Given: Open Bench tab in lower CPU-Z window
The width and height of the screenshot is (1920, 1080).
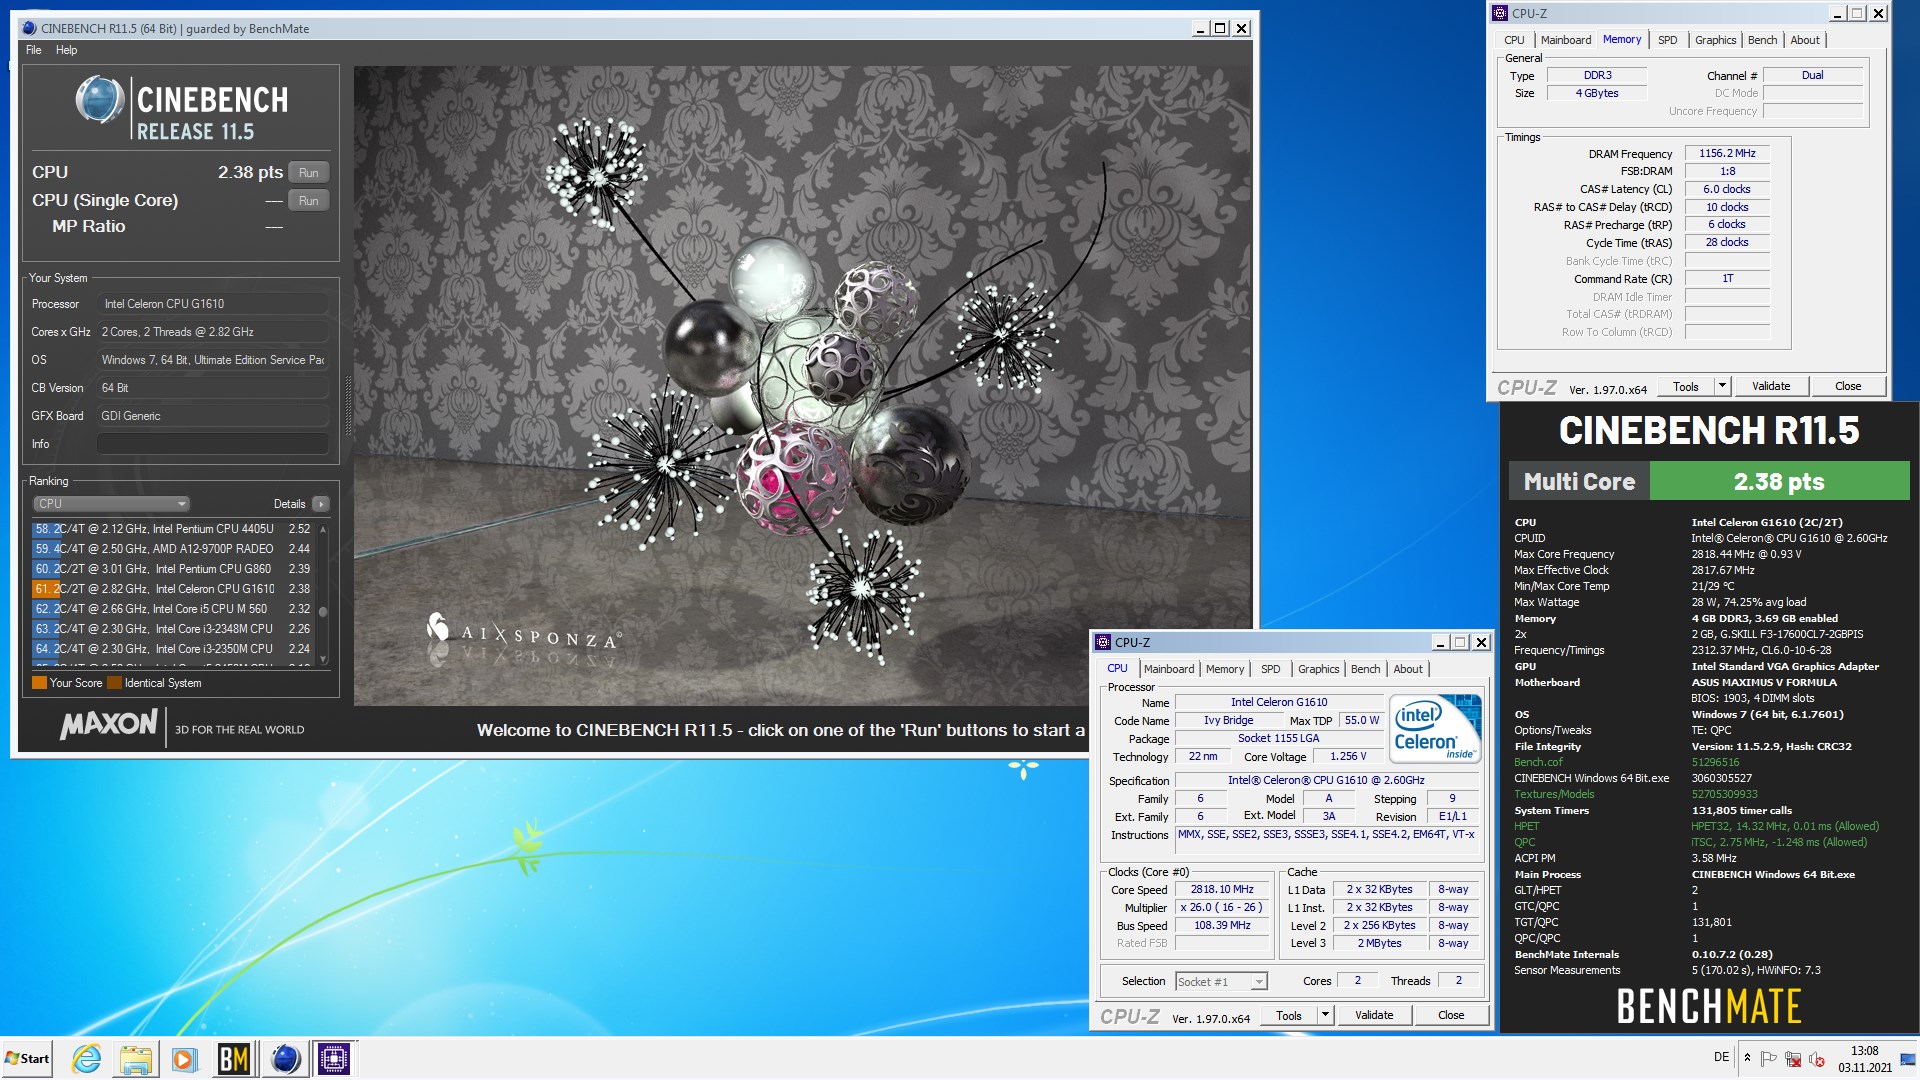Looking at the screenshot, I should pyautogui.click(x=1365, y=669).
